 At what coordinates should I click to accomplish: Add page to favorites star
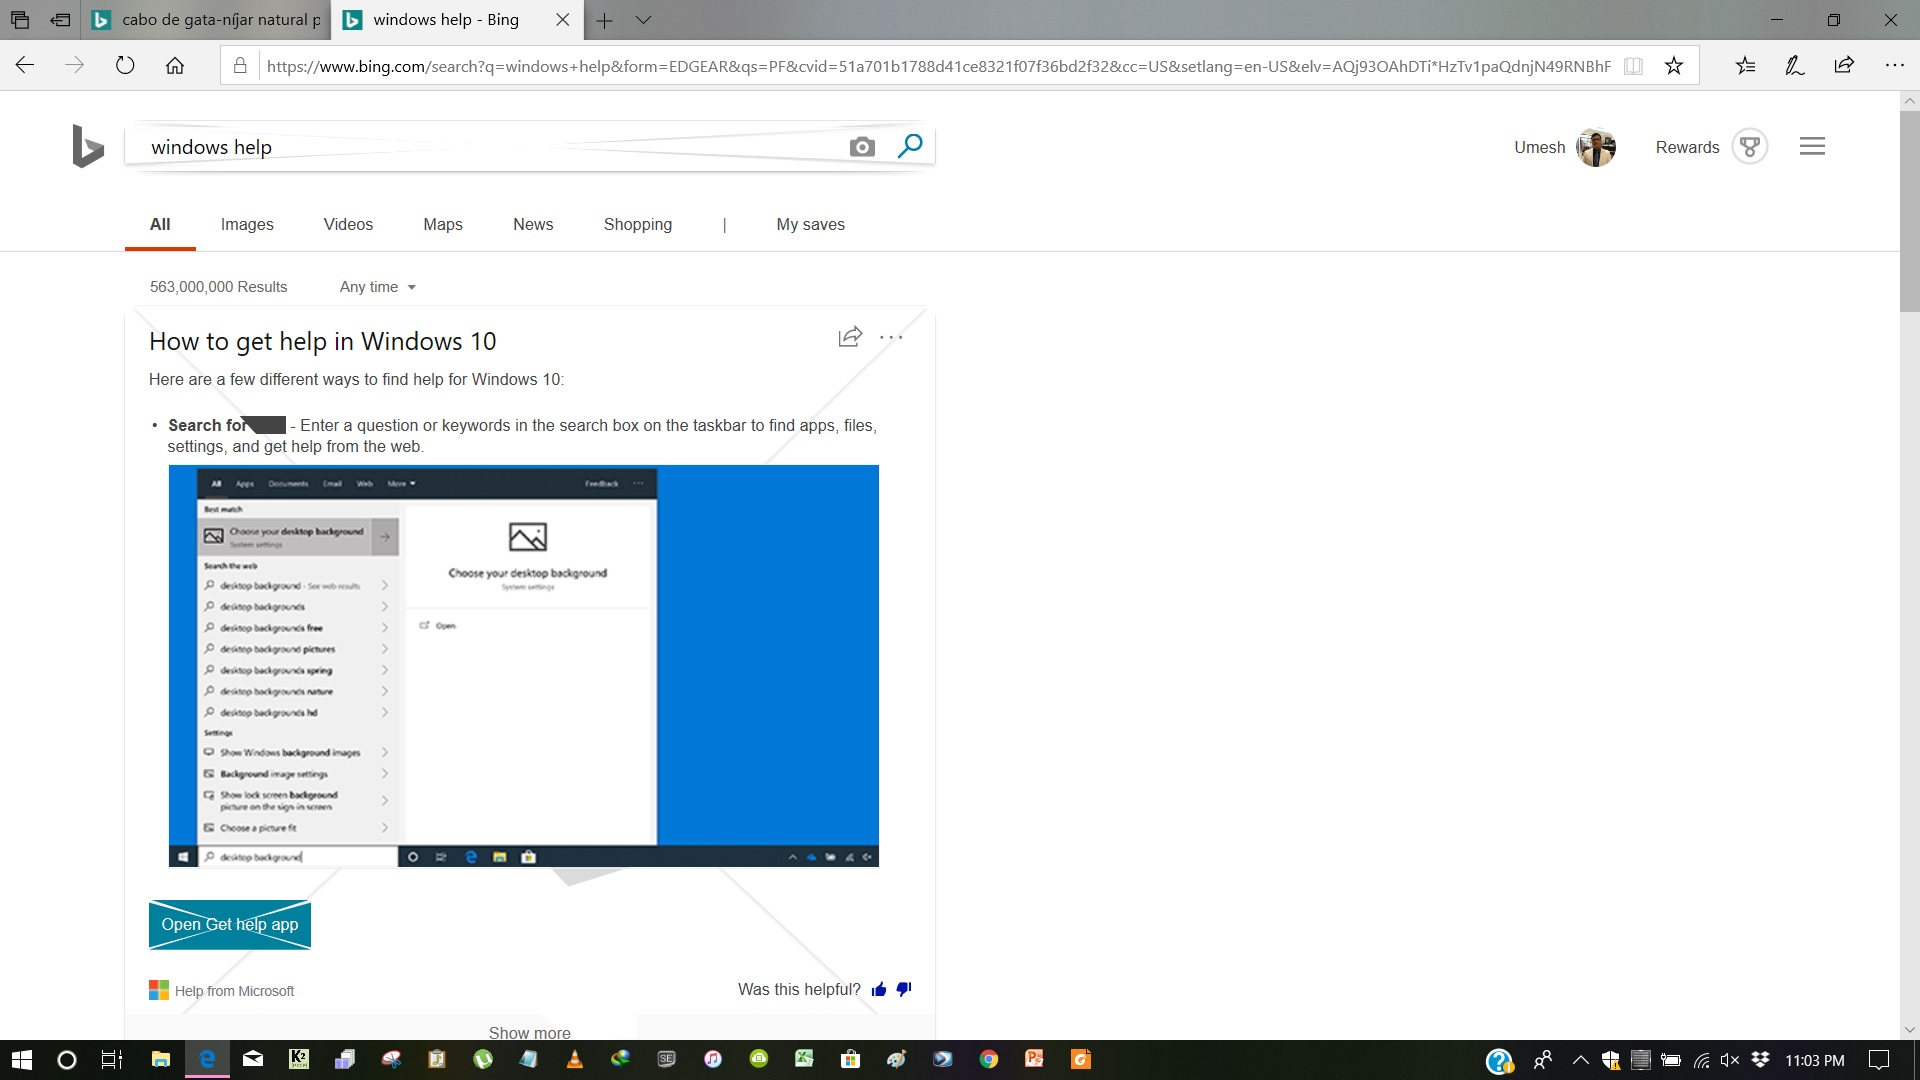[x=1674, y=66]
